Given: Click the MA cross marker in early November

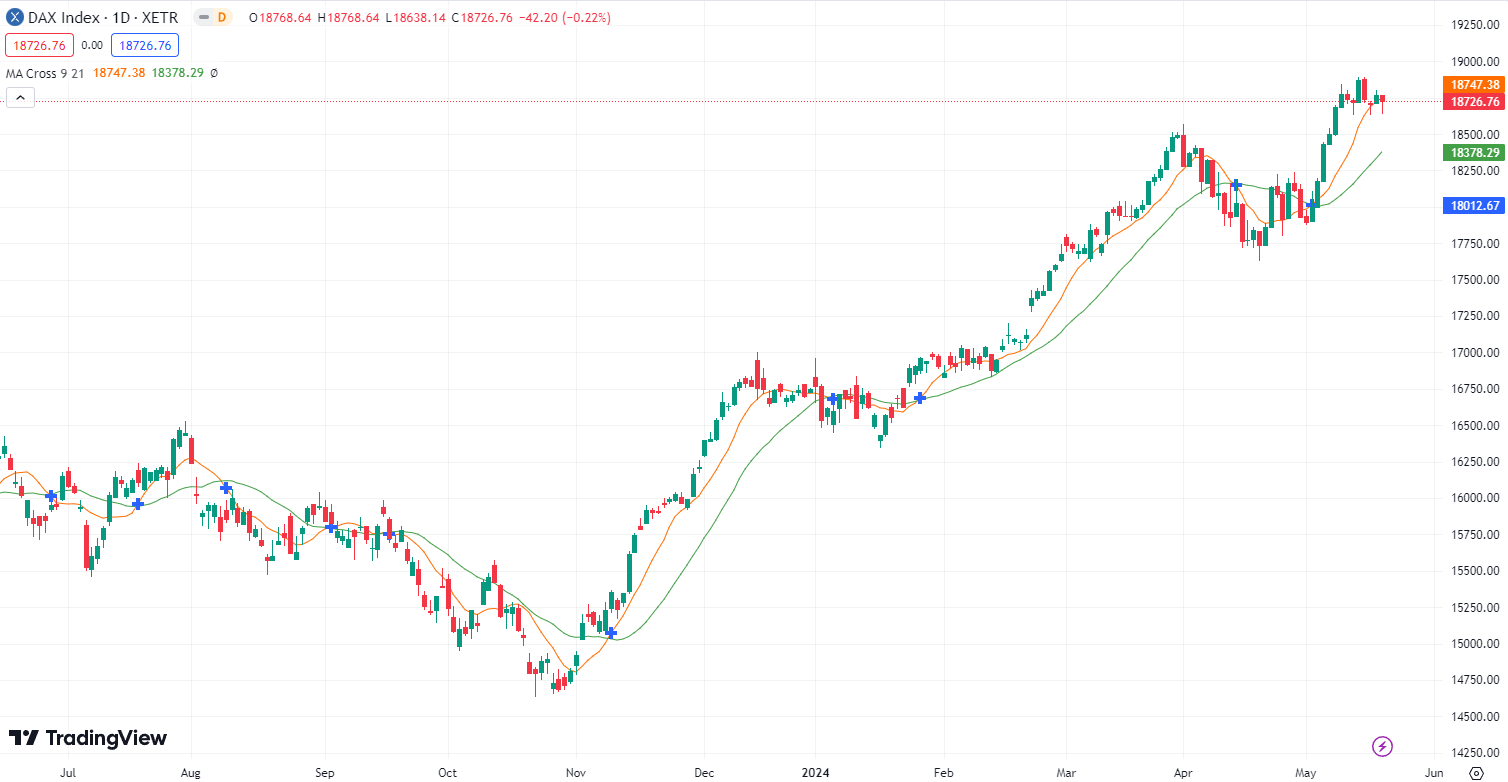Looking at the screenshot, I should [x=611, y=633].
